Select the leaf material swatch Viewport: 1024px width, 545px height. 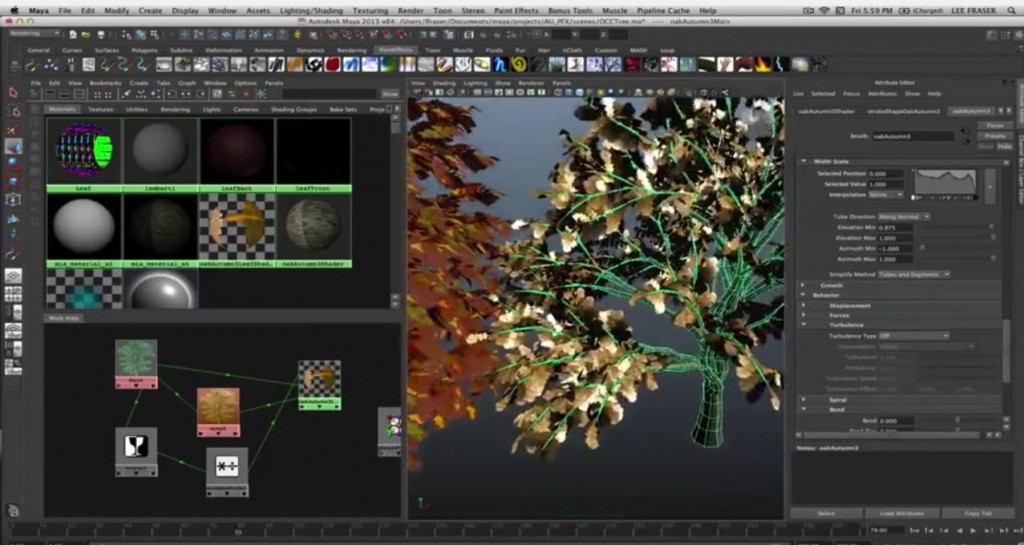click(84, 150)
